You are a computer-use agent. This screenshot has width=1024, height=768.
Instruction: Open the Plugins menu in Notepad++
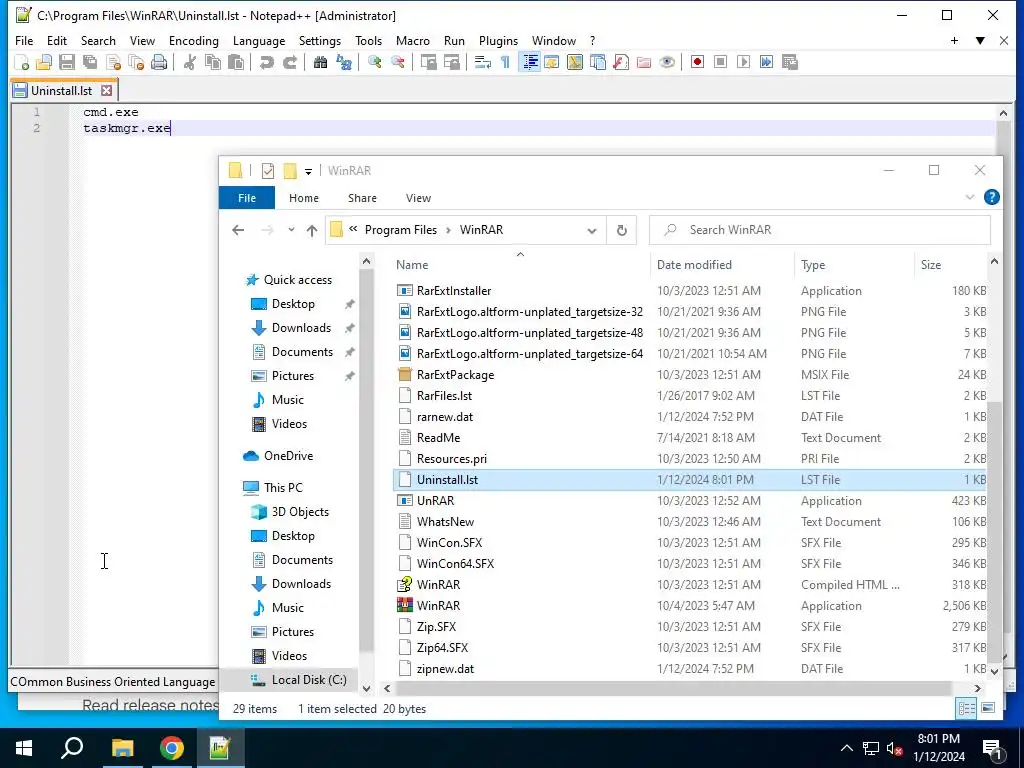click(x=498, y=40)
